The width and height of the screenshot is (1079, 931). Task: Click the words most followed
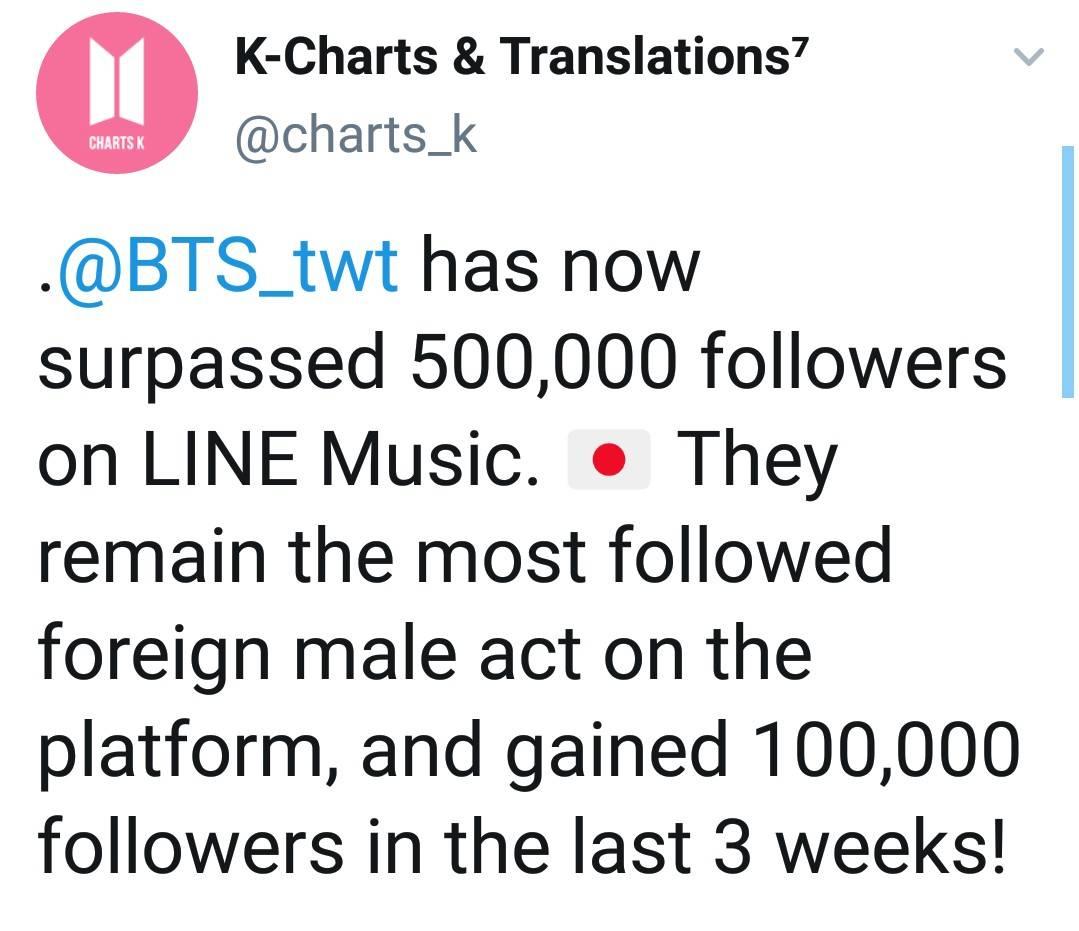[654, 555]
